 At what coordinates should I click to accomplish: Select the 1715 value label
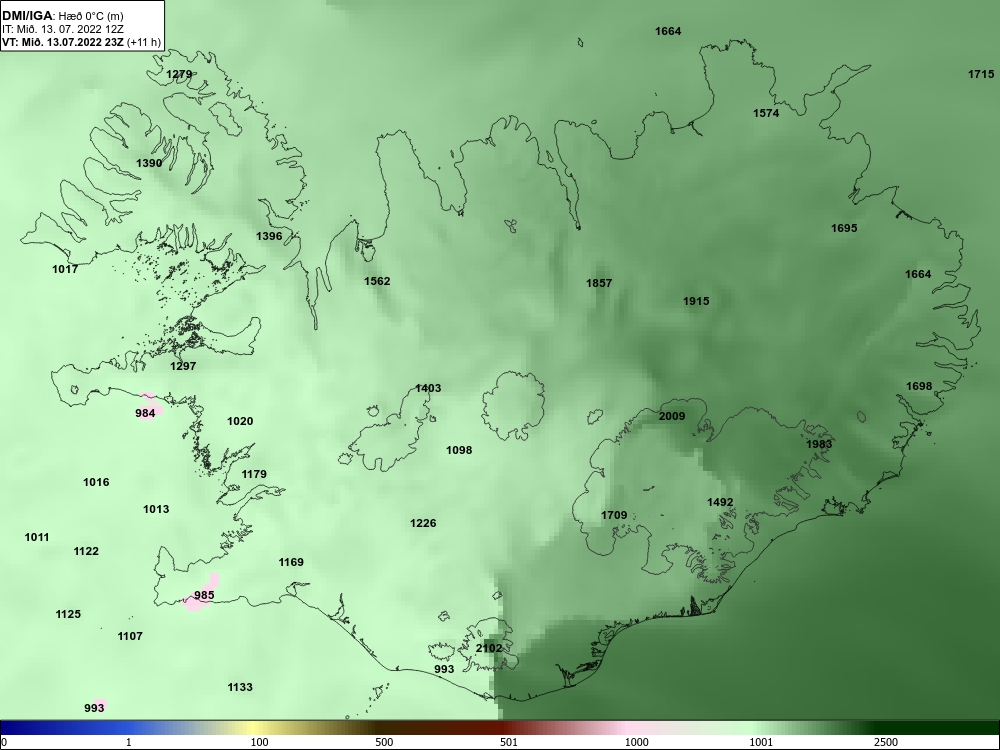pos(981,75)
